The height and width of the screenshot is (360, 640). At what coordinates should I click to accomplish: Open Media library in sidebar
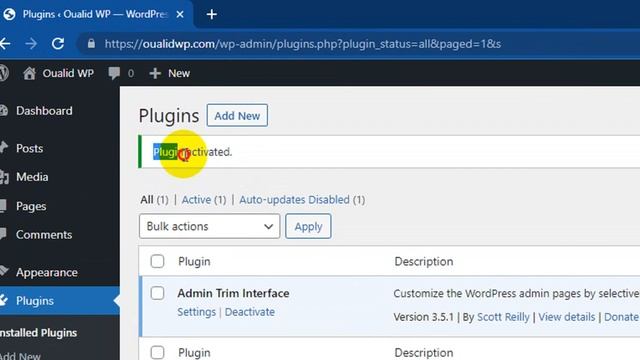[32, 177]
